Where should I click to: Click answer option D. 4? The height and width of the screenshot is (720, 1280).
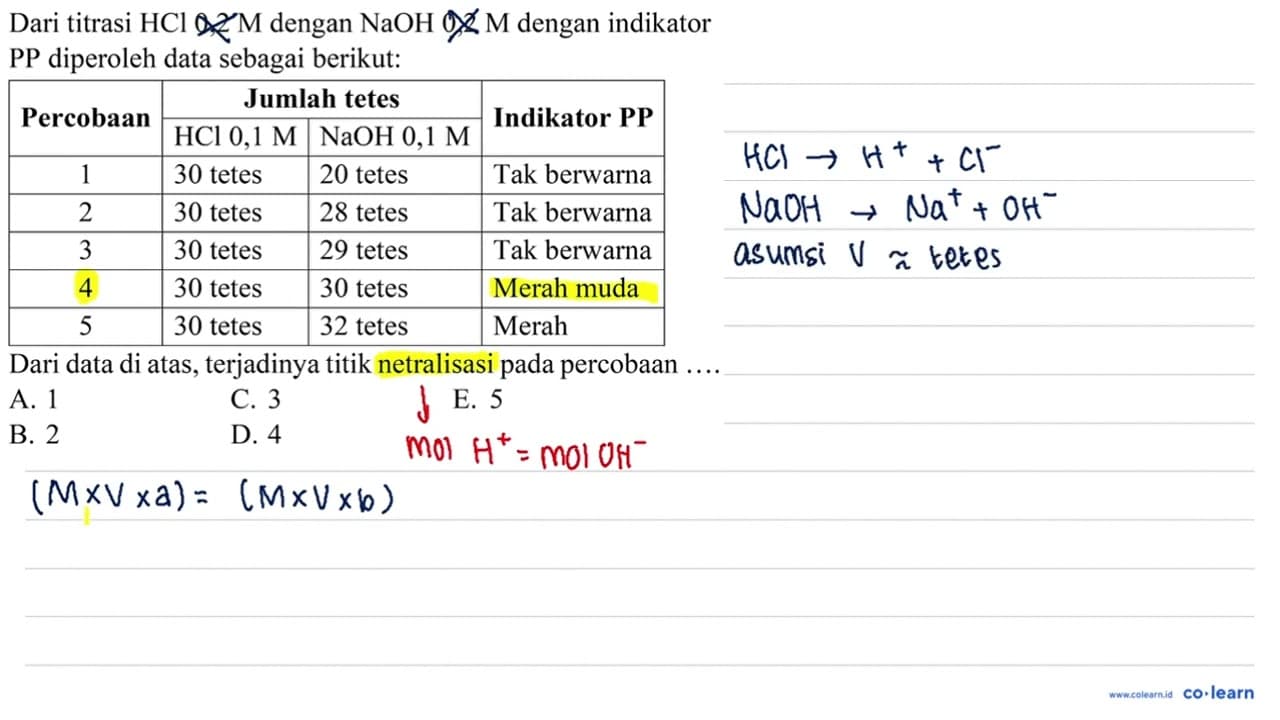click(x=256, y=434)
